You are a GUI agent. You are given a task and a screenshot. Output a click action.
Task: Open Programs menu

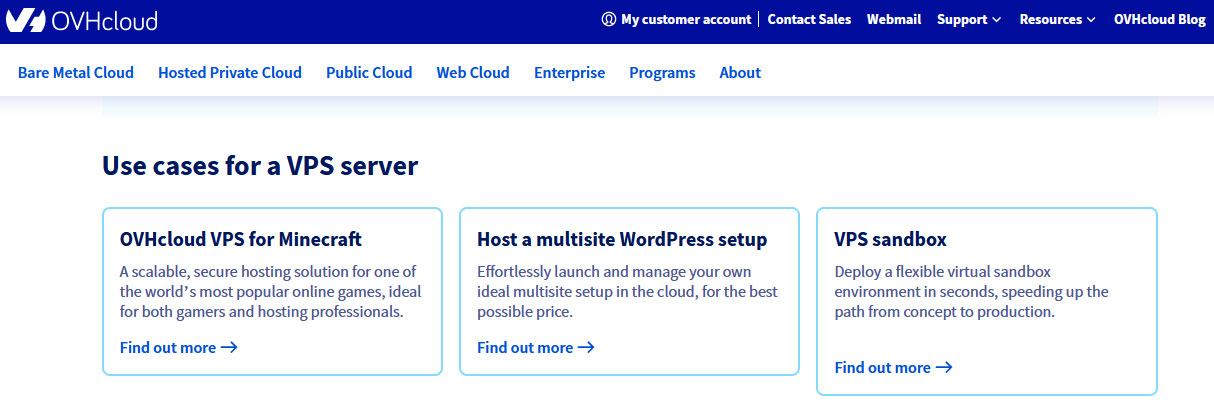tap(662, 72)
